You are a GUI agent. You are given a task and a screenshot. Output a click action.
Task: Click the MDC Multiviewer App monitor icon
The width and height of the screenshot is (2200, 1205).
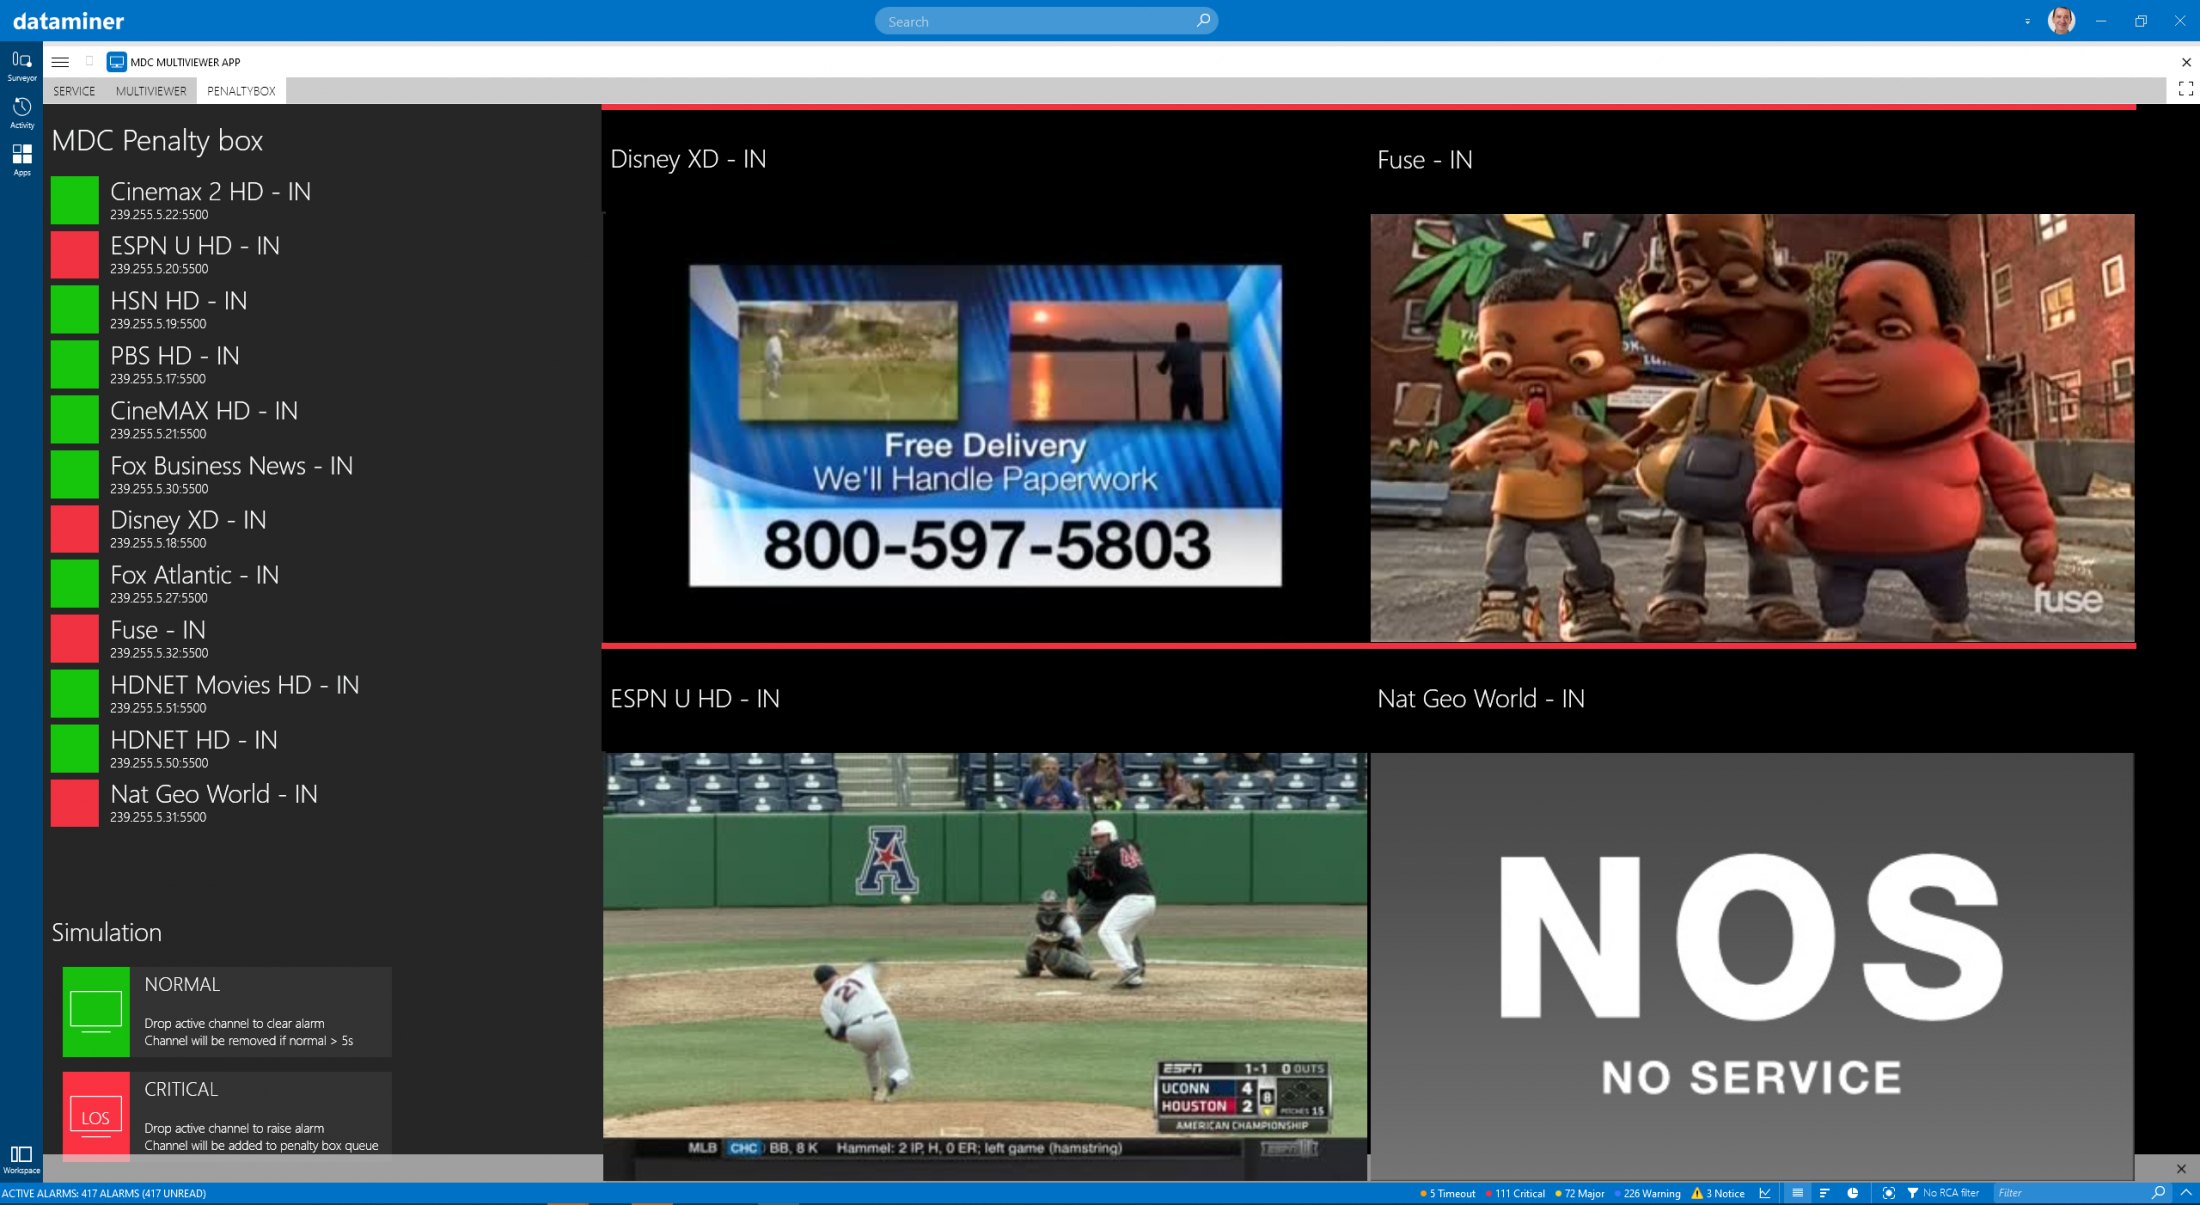(x=117, y=62)
